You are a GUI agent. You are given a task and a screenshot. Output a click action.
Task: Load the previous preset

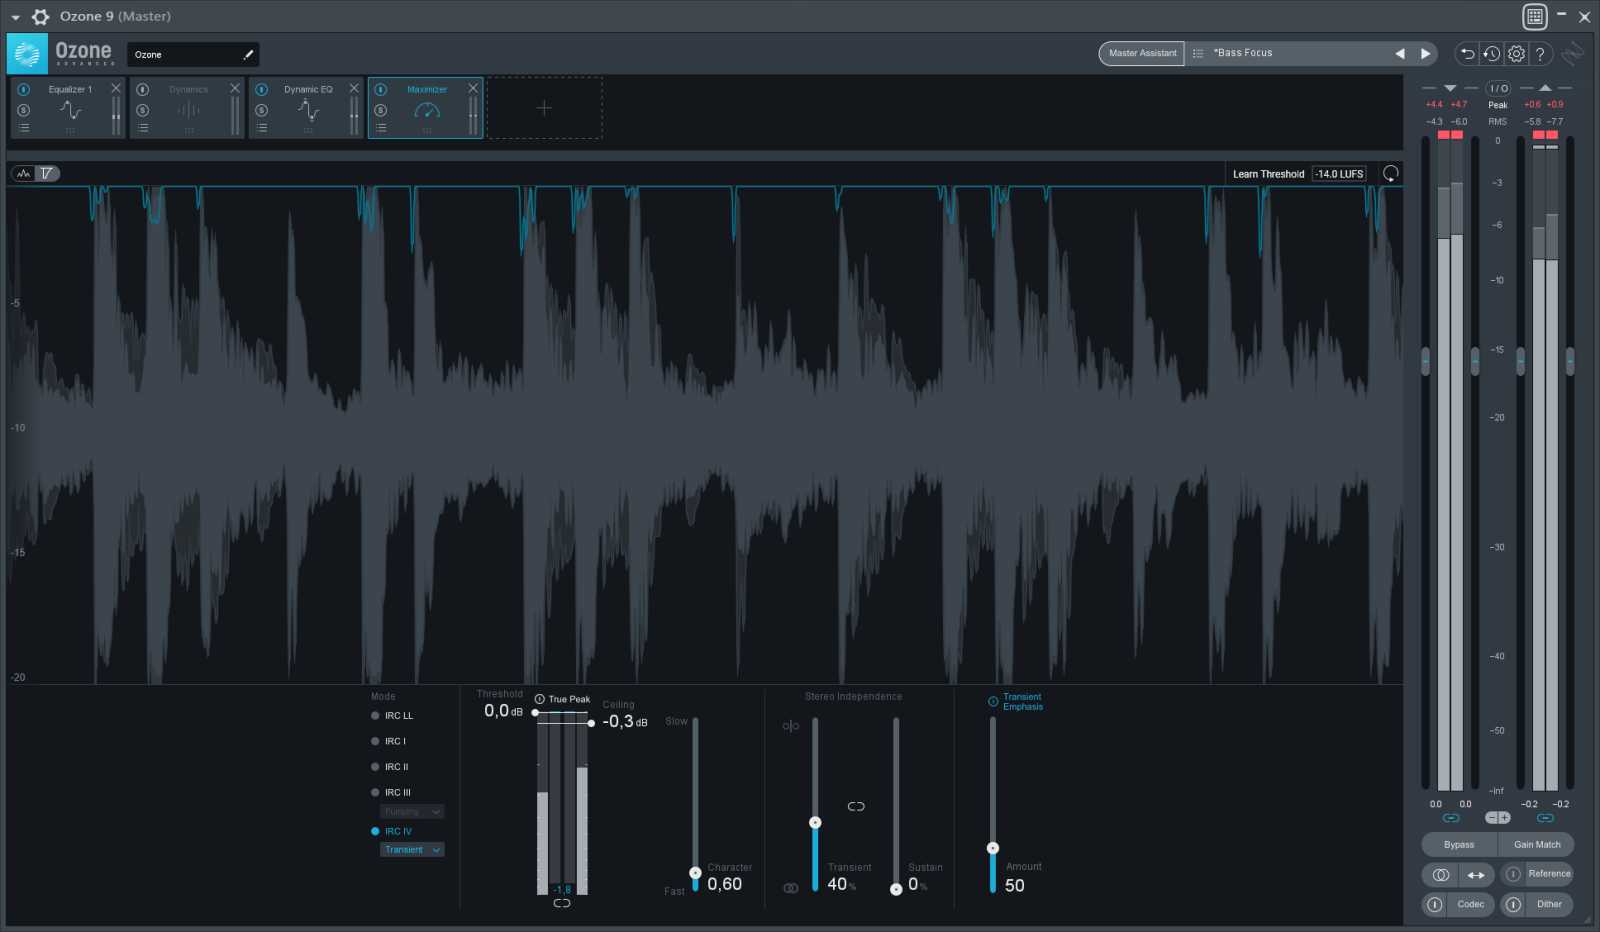pyautogui.click(x=1400, y=53)
